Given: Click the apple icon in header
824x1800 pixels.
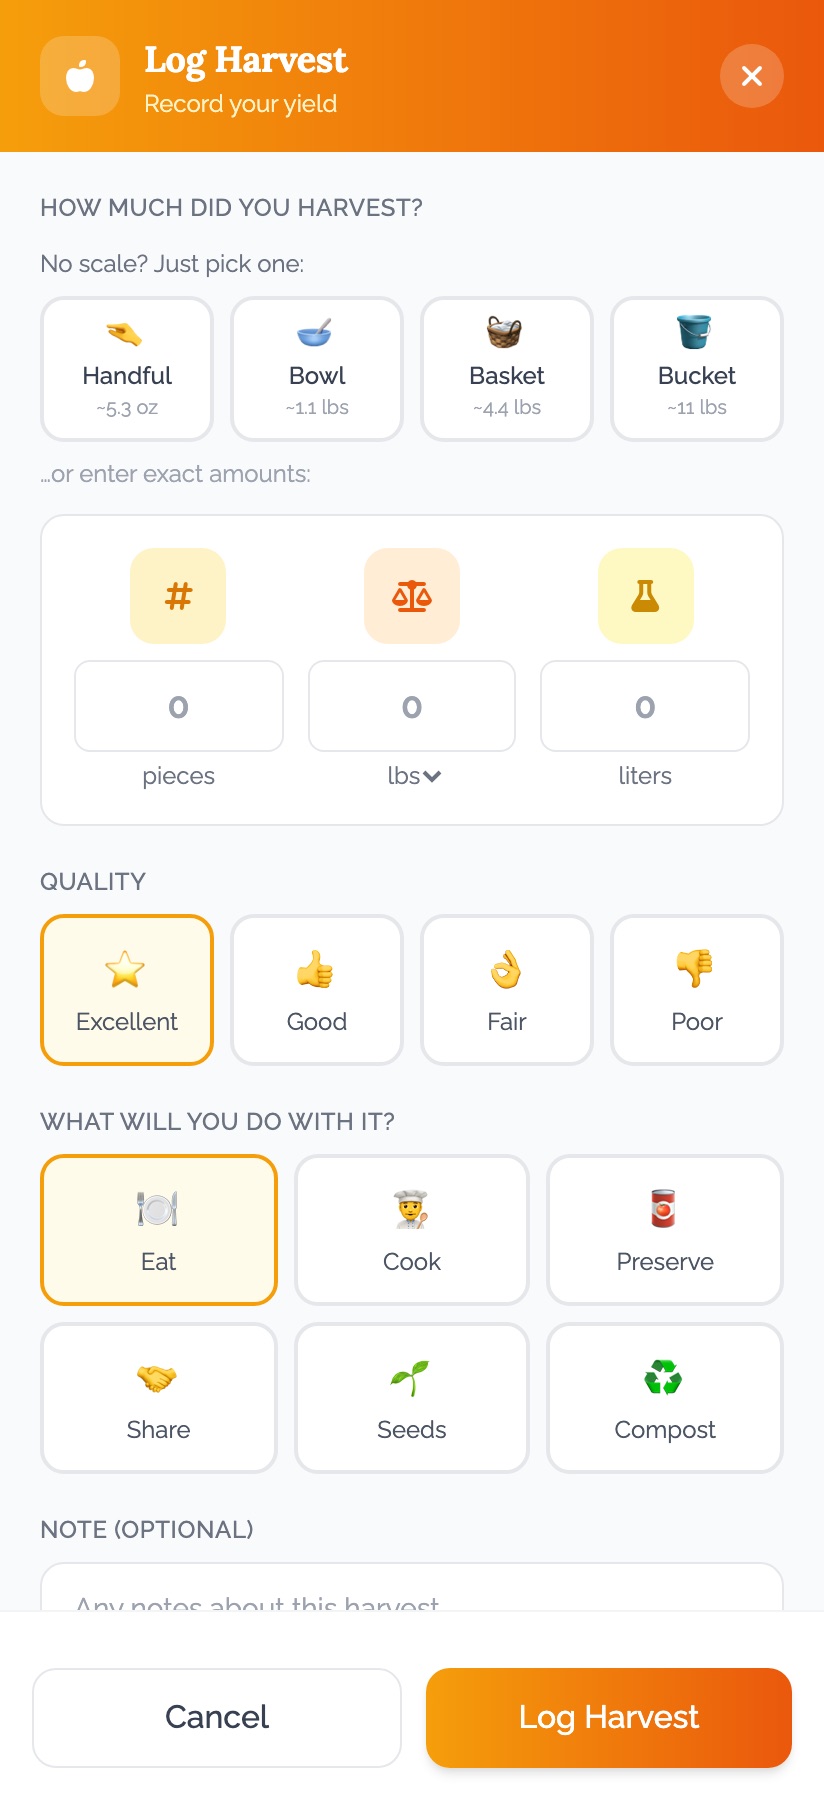Looking at the screenshot, I should click(80, 76).
